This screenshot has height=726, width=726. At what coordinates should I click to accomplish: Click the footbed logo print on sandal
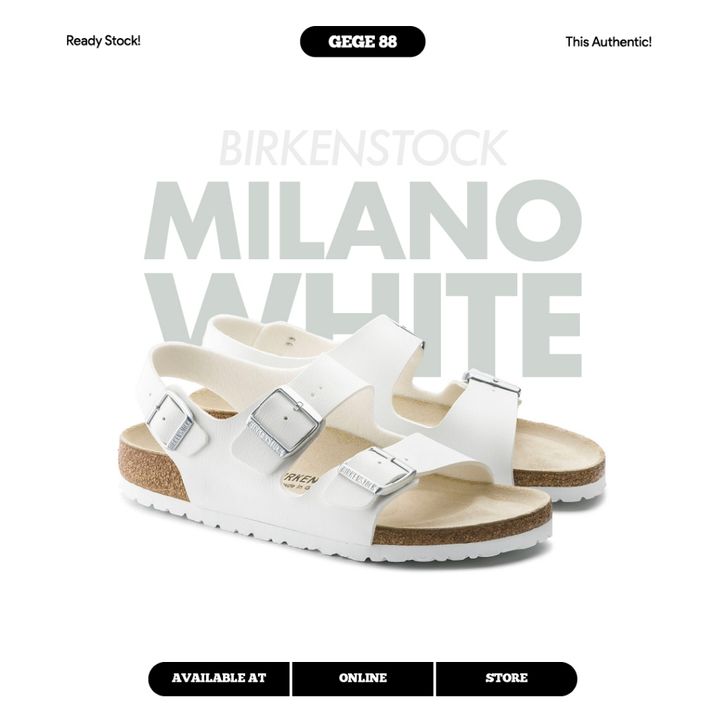[x=301, y=481]
